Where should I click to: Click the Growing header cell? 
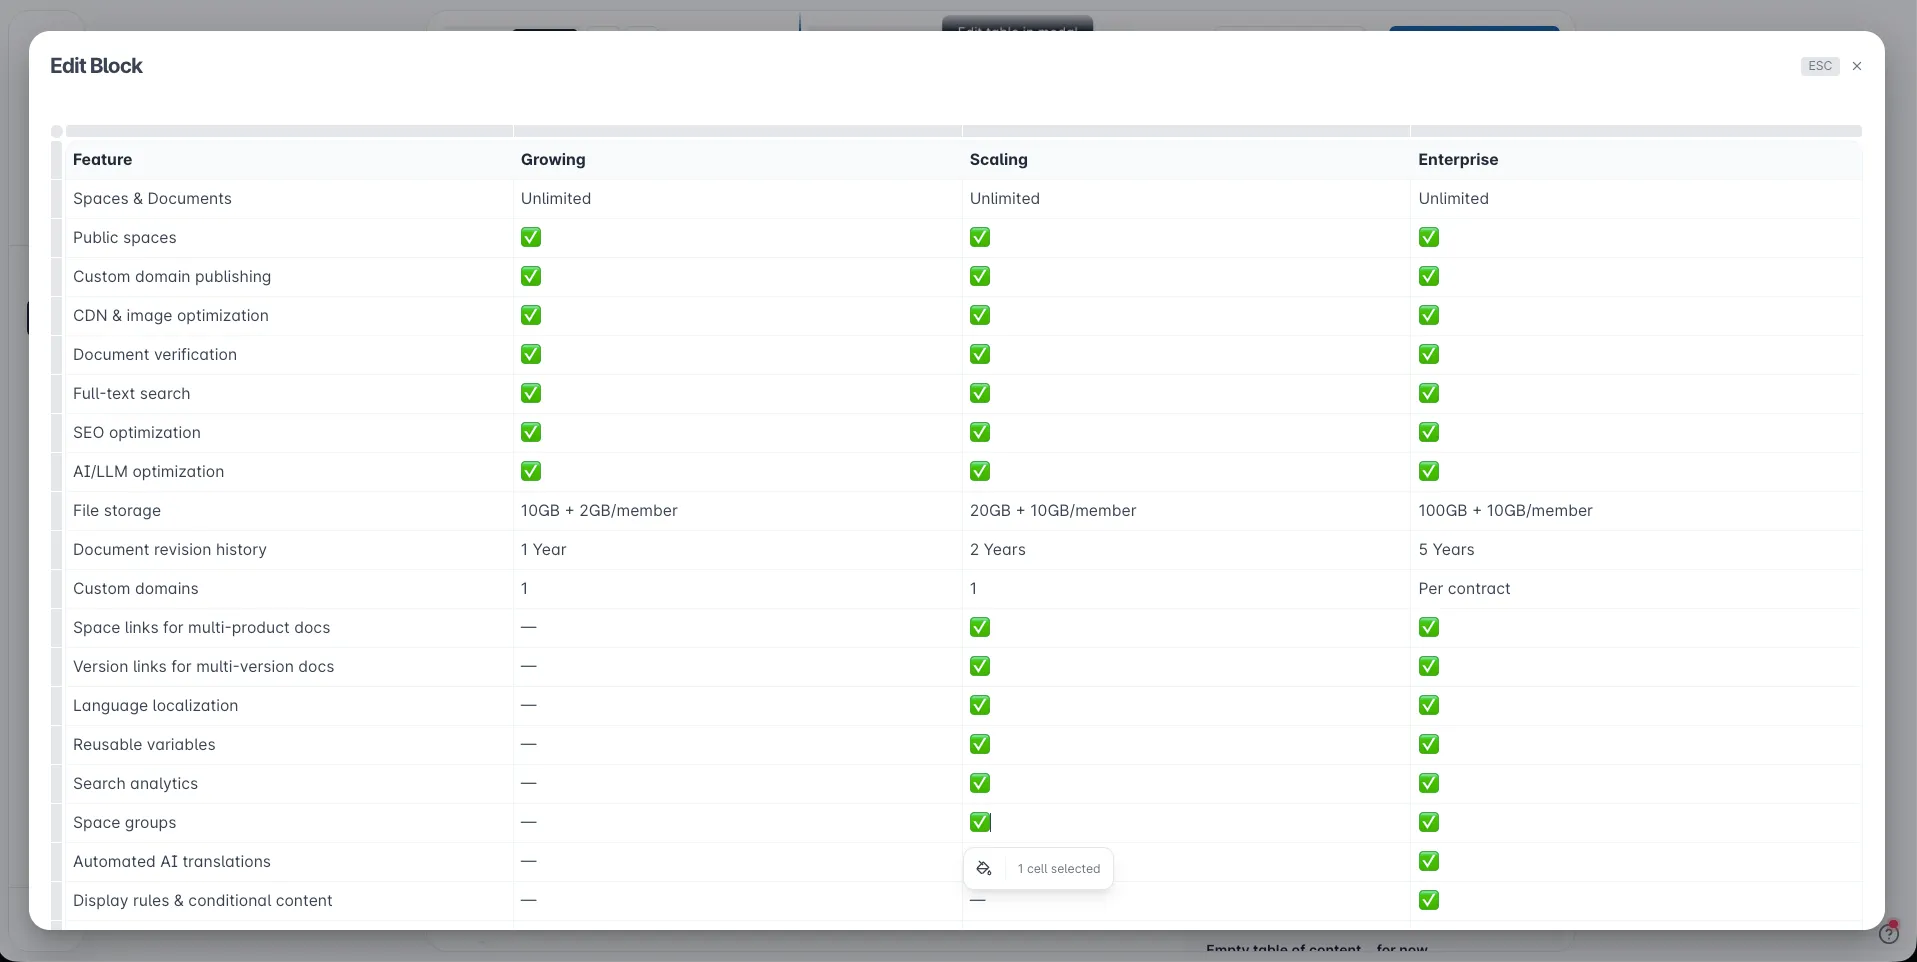[738, 160]
